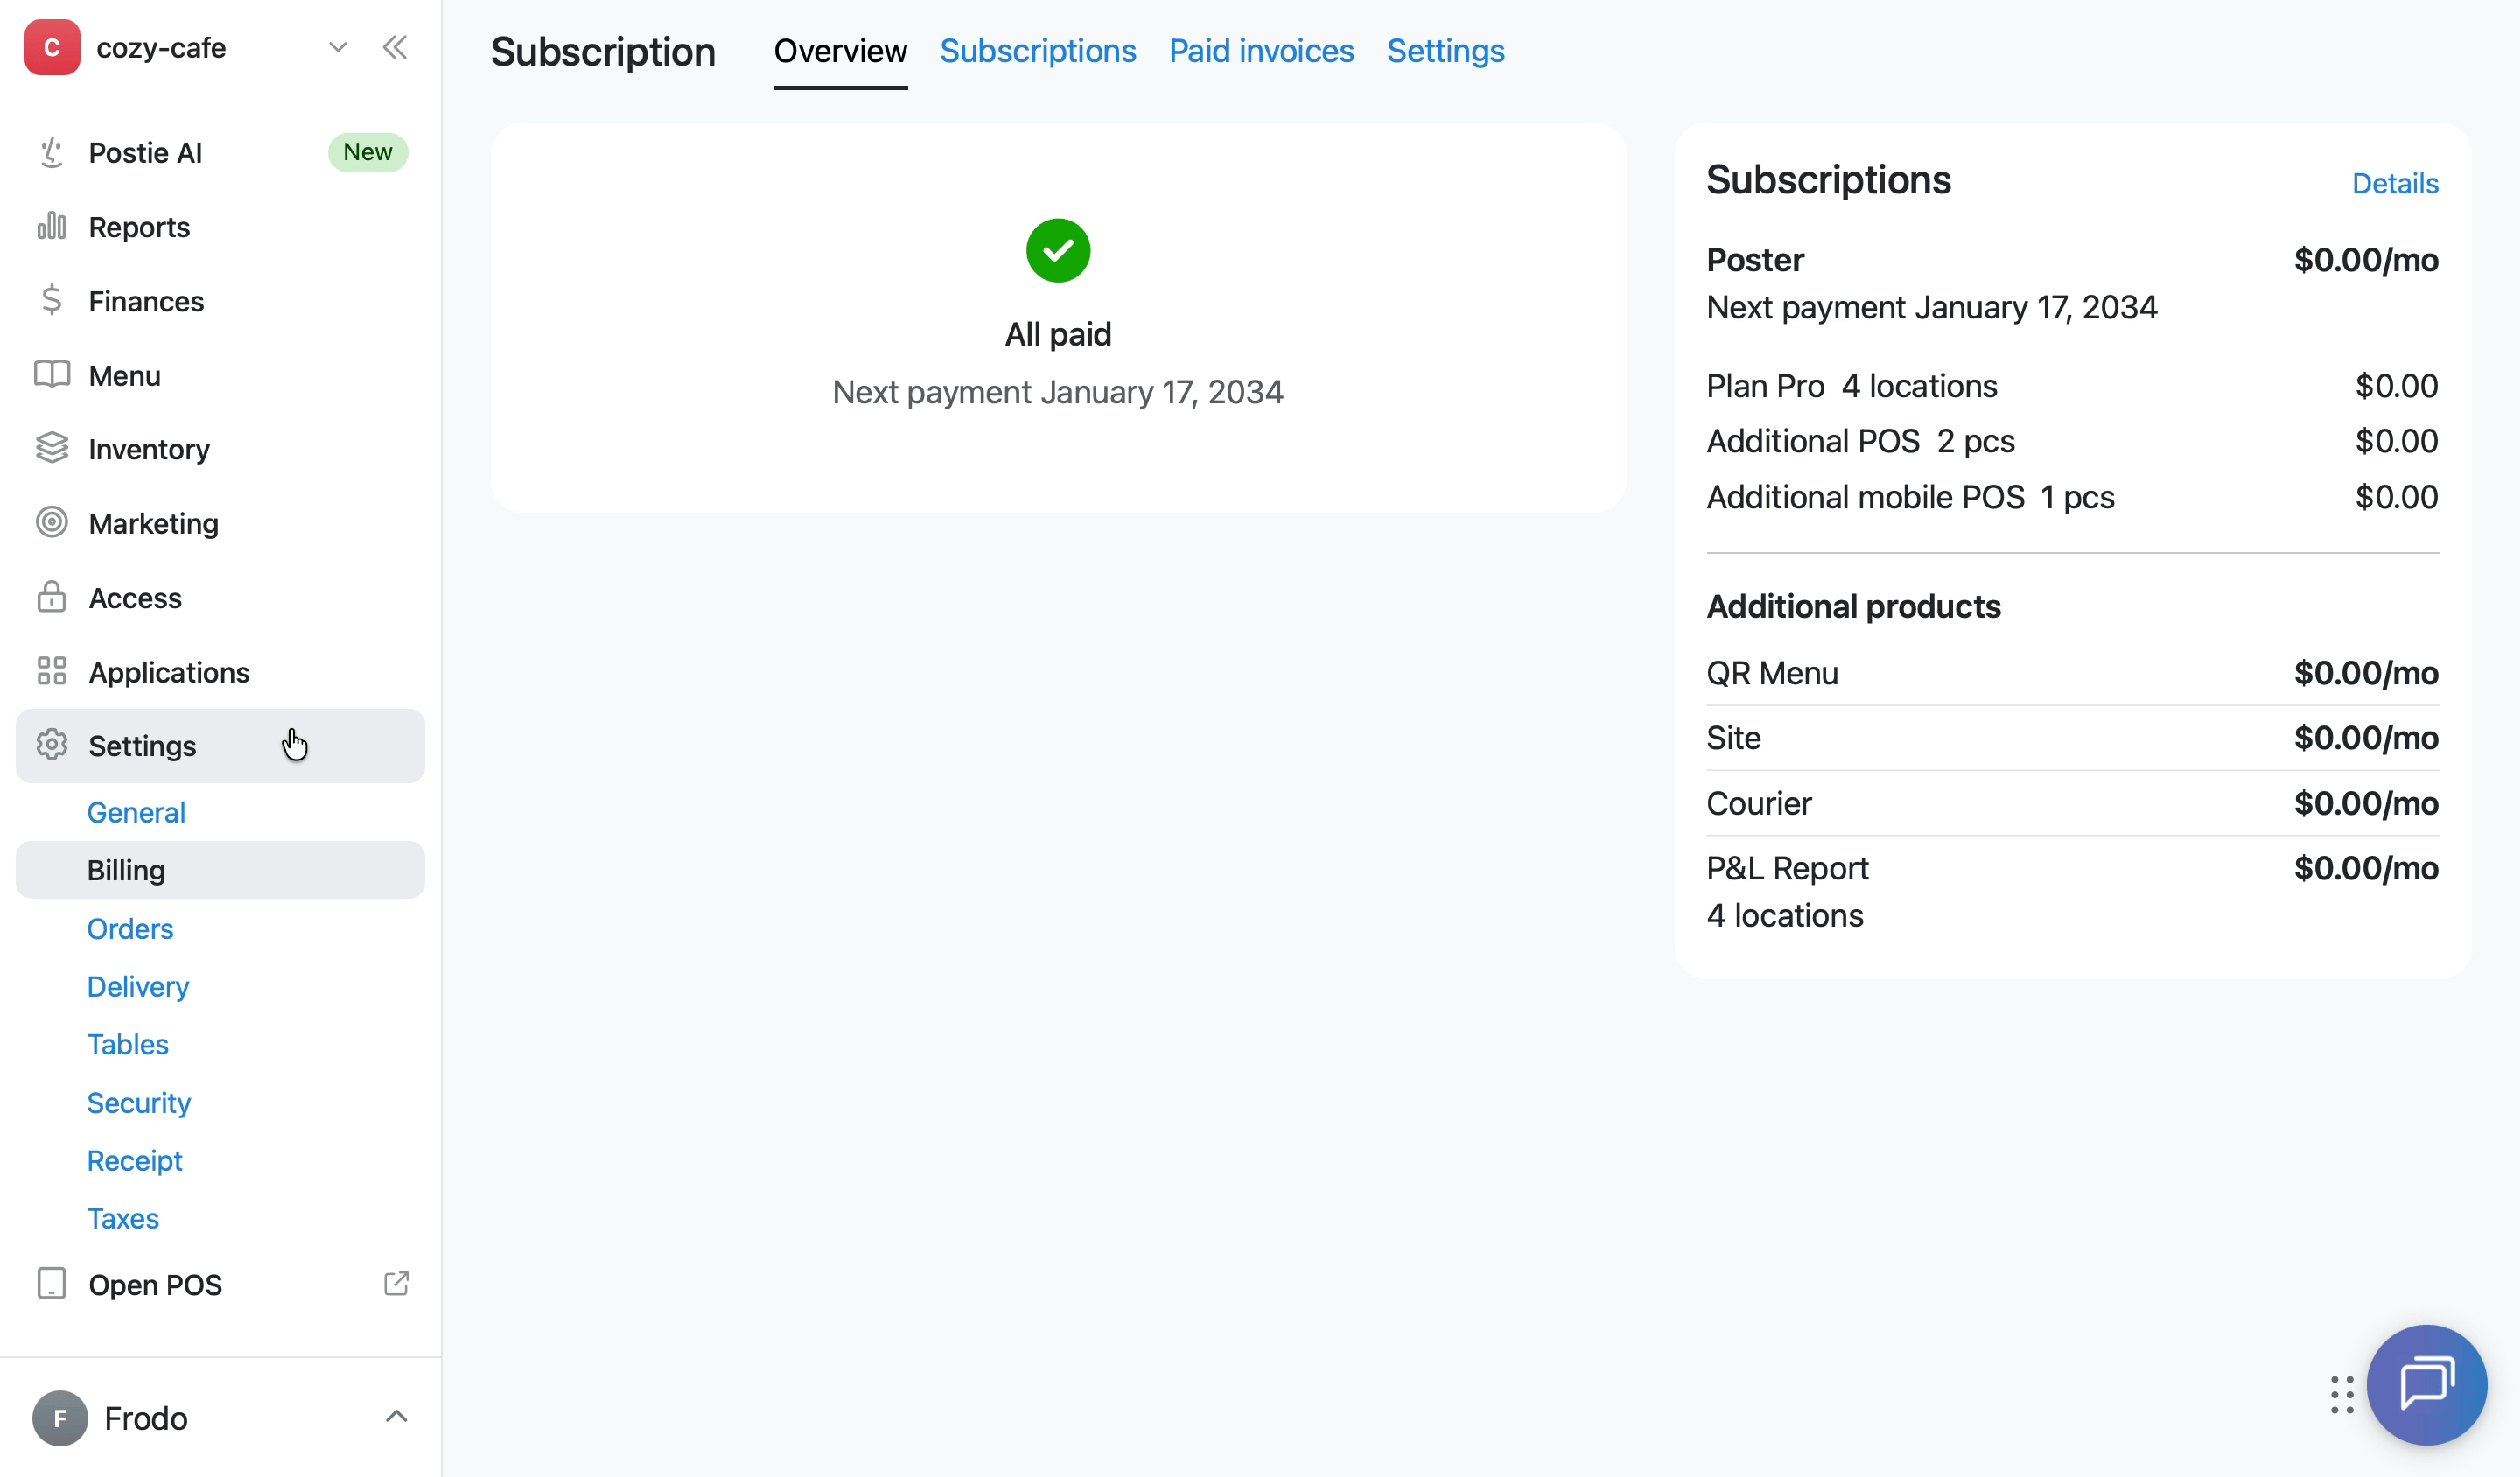This screenshot has height=1477, width=2520.
Task: Click Frodo's user avatar
Action: pyautogui.click(x=60, y=1418)
